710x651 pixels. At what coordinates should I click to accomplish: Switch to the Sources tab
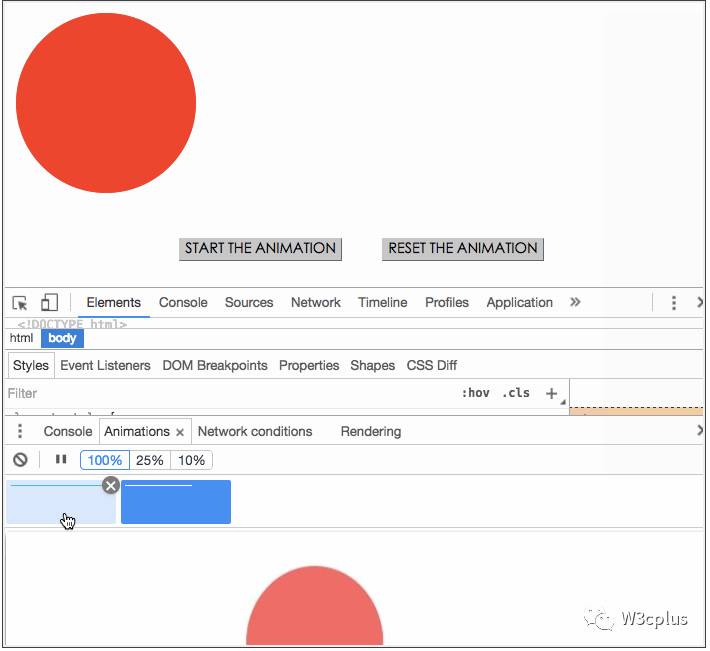coord(249,302)
